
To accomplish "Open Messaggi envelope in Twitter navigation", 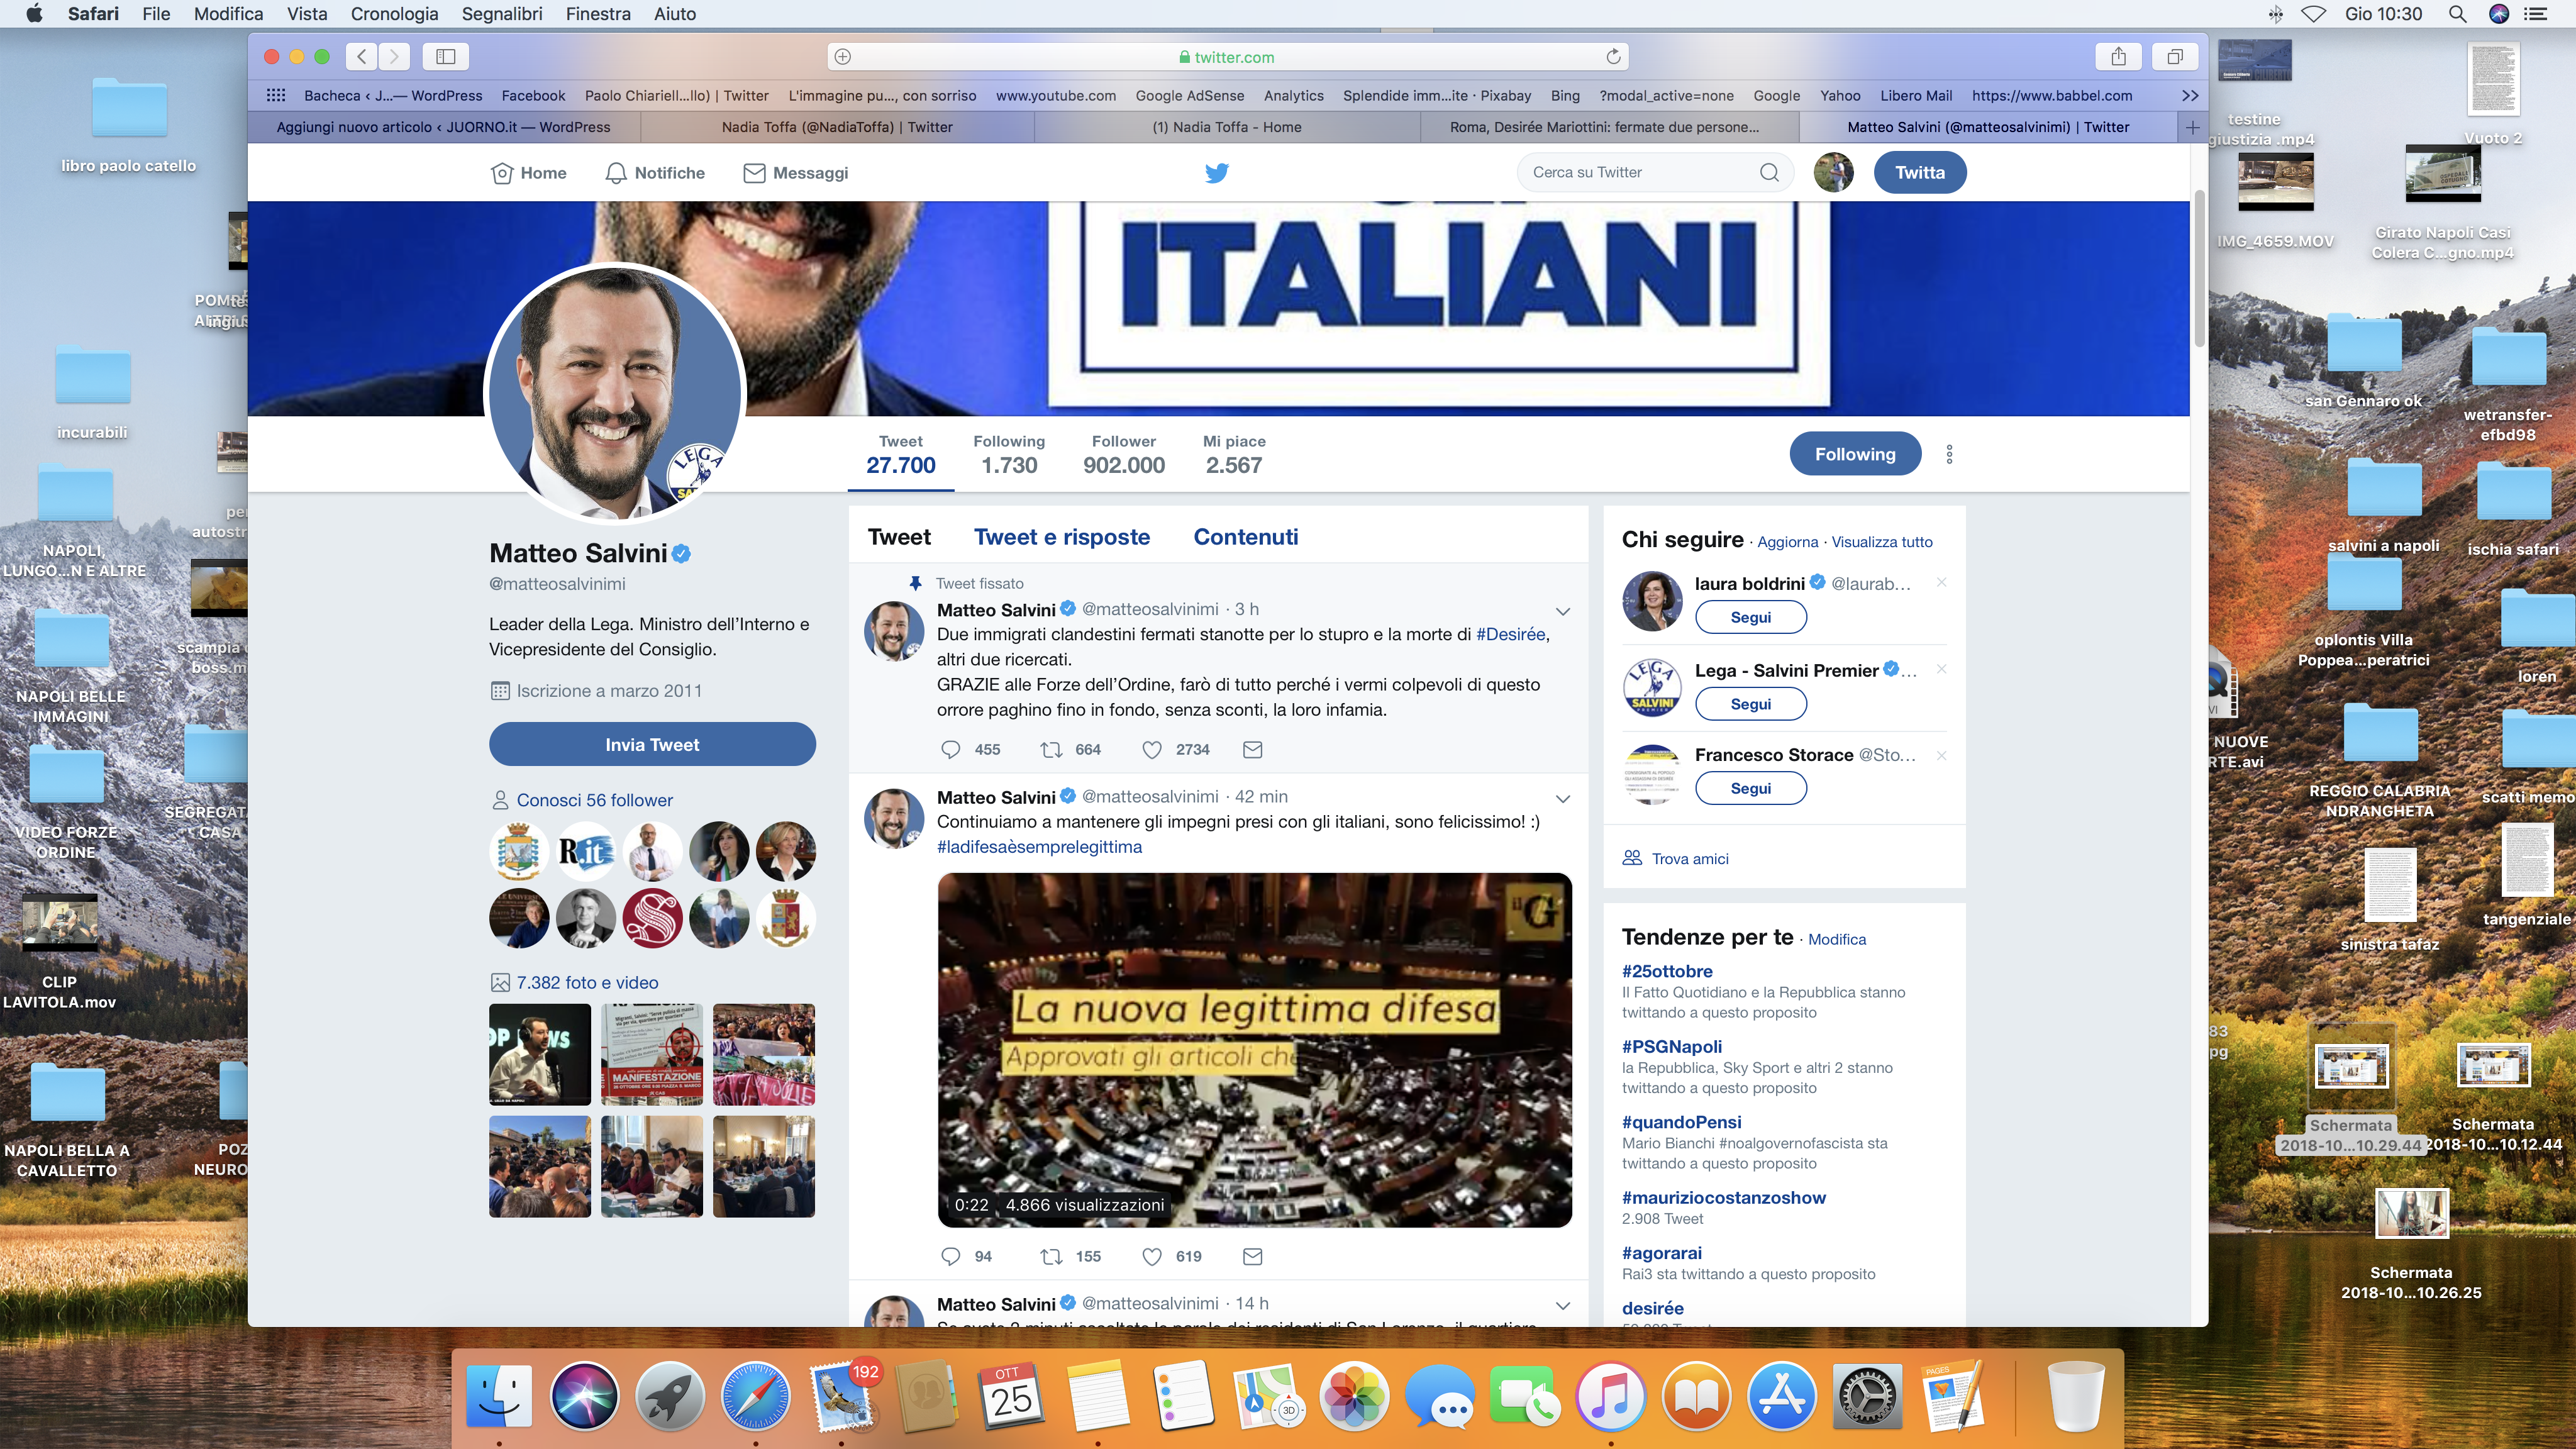I will pyautogui.click(x=796, y=173).
